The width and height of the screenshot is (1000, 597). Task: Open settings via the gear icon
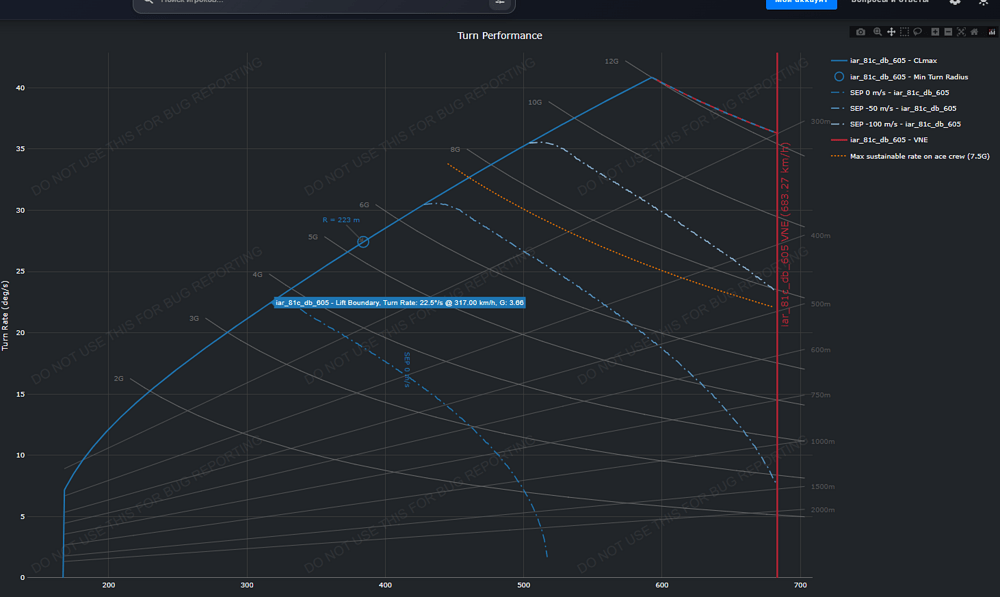(x=955, y=2)
